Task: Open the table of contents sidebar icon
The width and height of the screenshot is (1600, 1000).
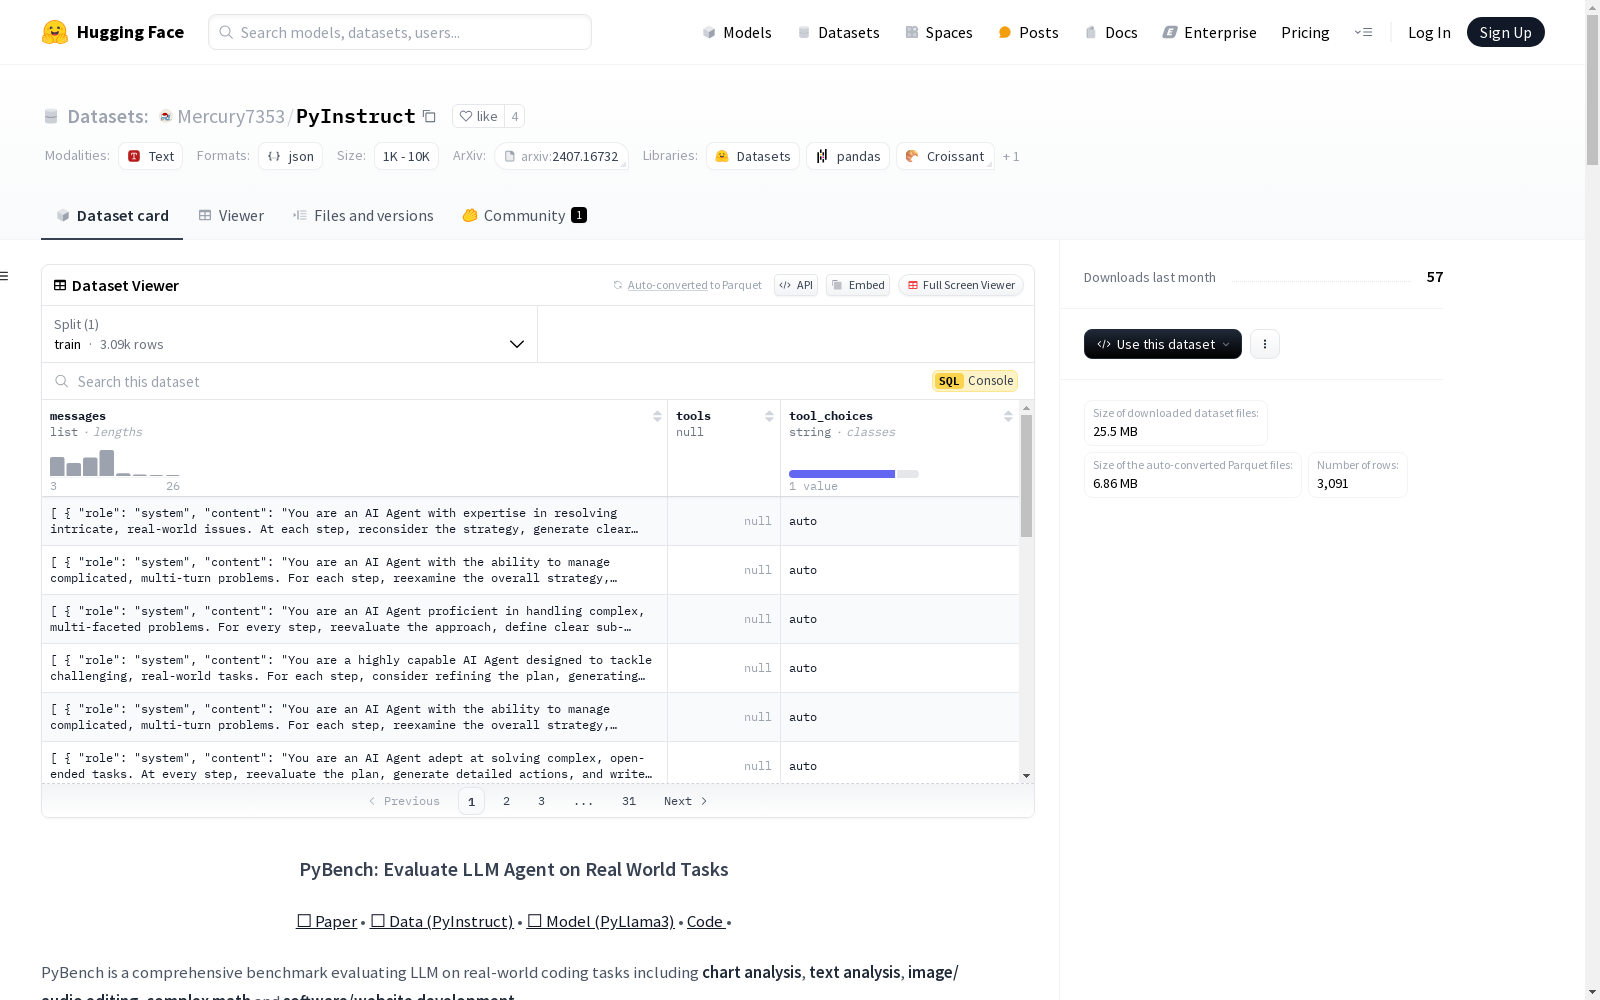Action: click(x=4, y=276)
